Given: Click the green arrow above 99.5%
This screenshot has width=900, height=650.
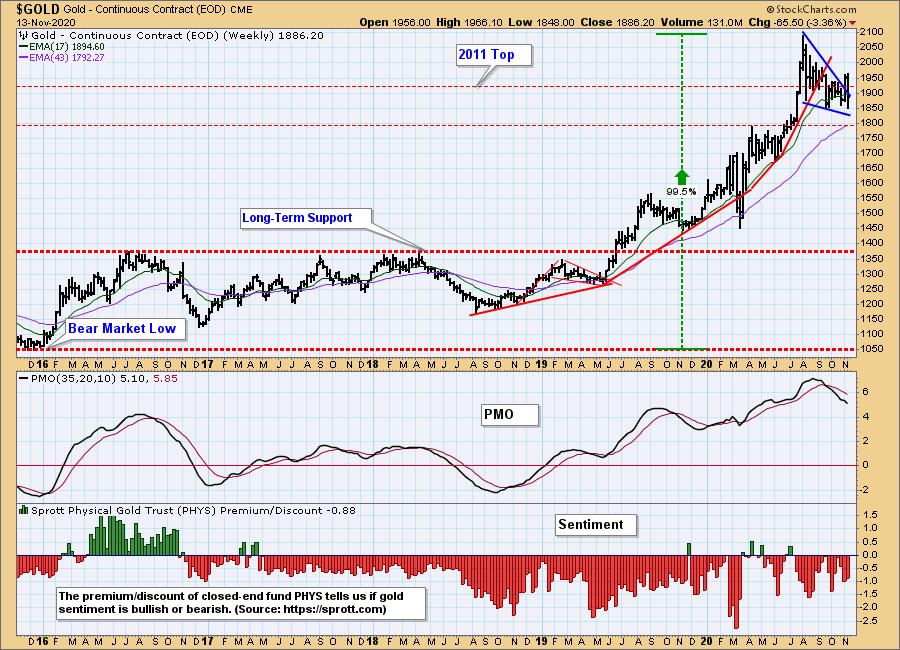Looking at the screenshot, I should coord(681,177).
